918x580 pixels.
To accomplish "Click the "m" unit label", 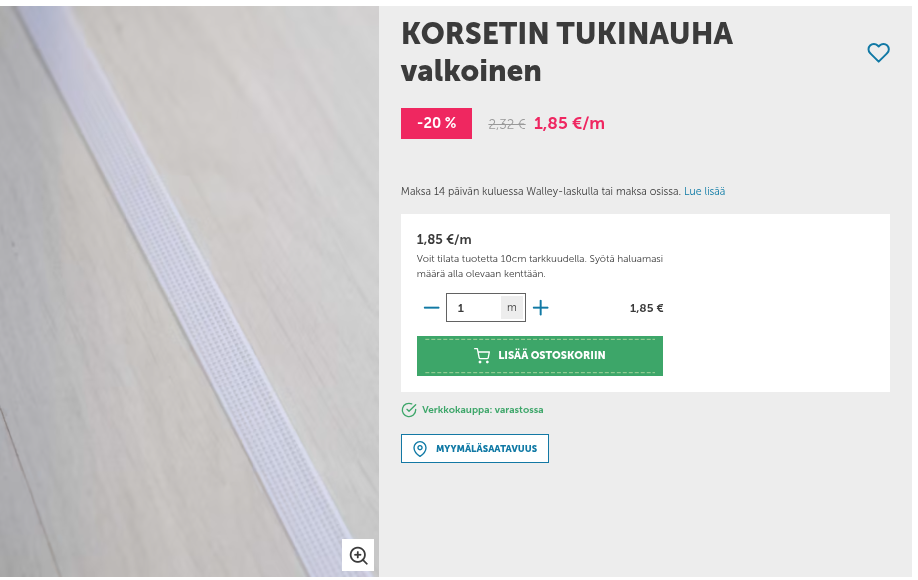I will click(512, 308).
